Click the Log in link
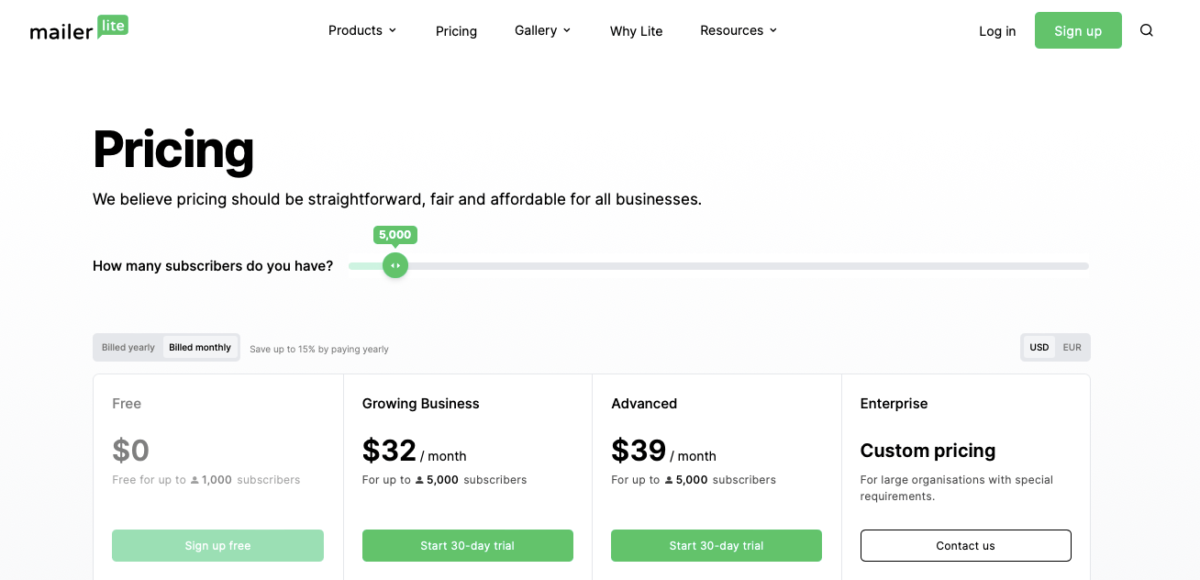This screenshot has height=580, width=1200. (x=996, y=31)
